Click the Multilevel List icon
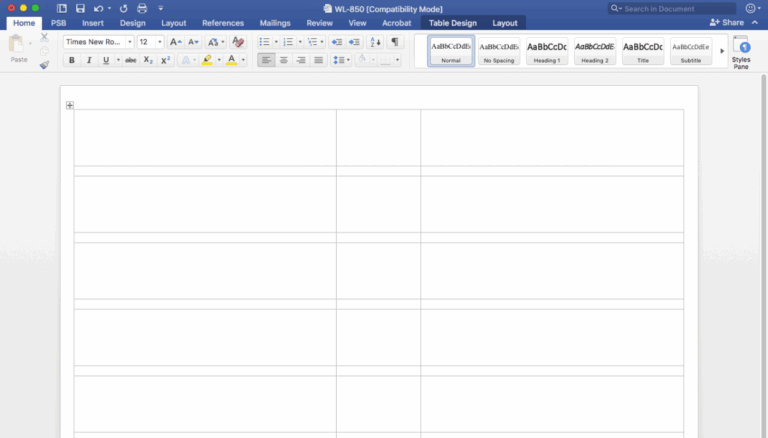 (x=312, y=42)
